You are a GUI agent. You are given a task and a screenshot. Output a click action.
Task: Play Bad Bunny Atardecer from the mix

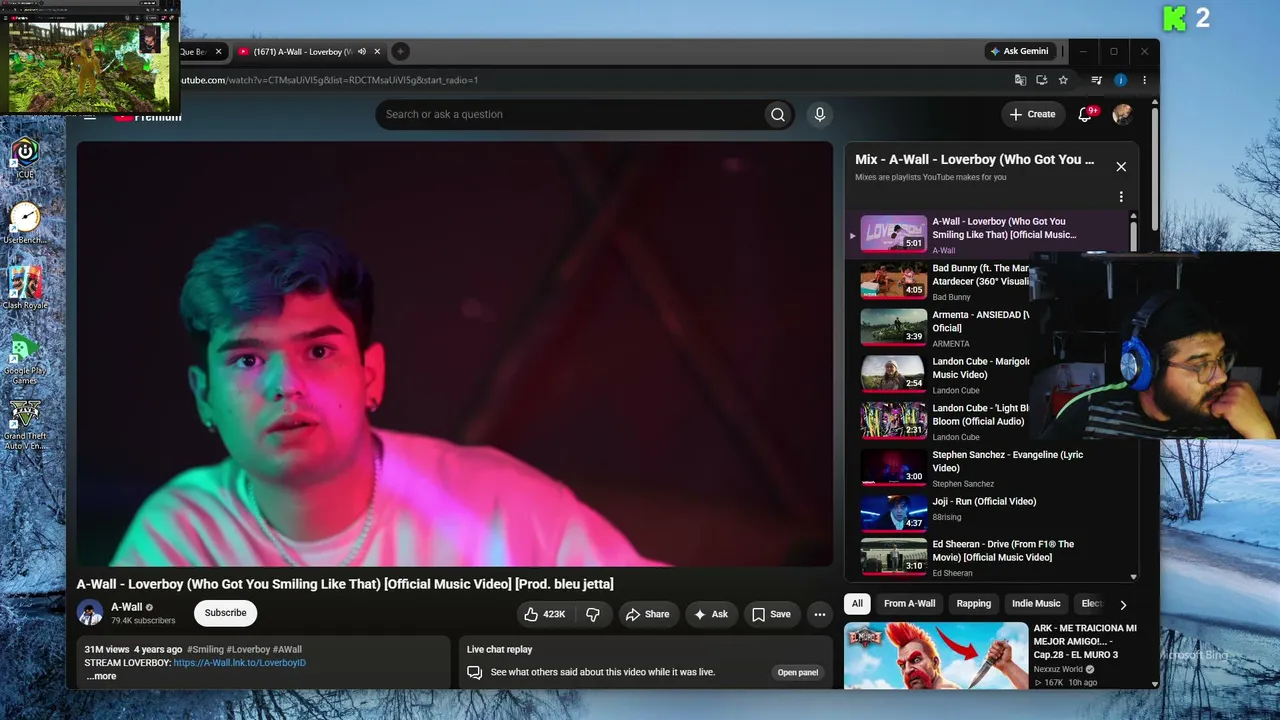pos(894,281)
